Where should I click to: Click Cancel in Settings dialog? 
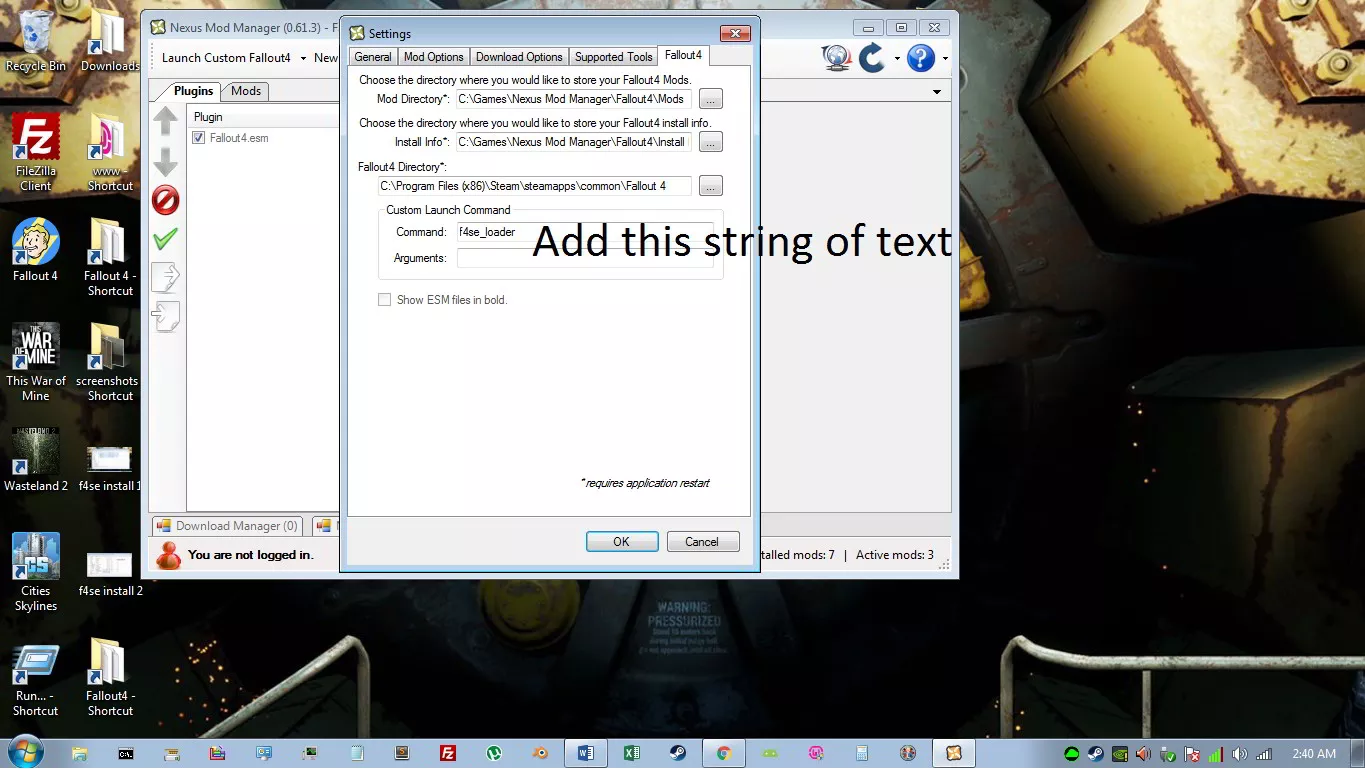[x=702, y=542]
